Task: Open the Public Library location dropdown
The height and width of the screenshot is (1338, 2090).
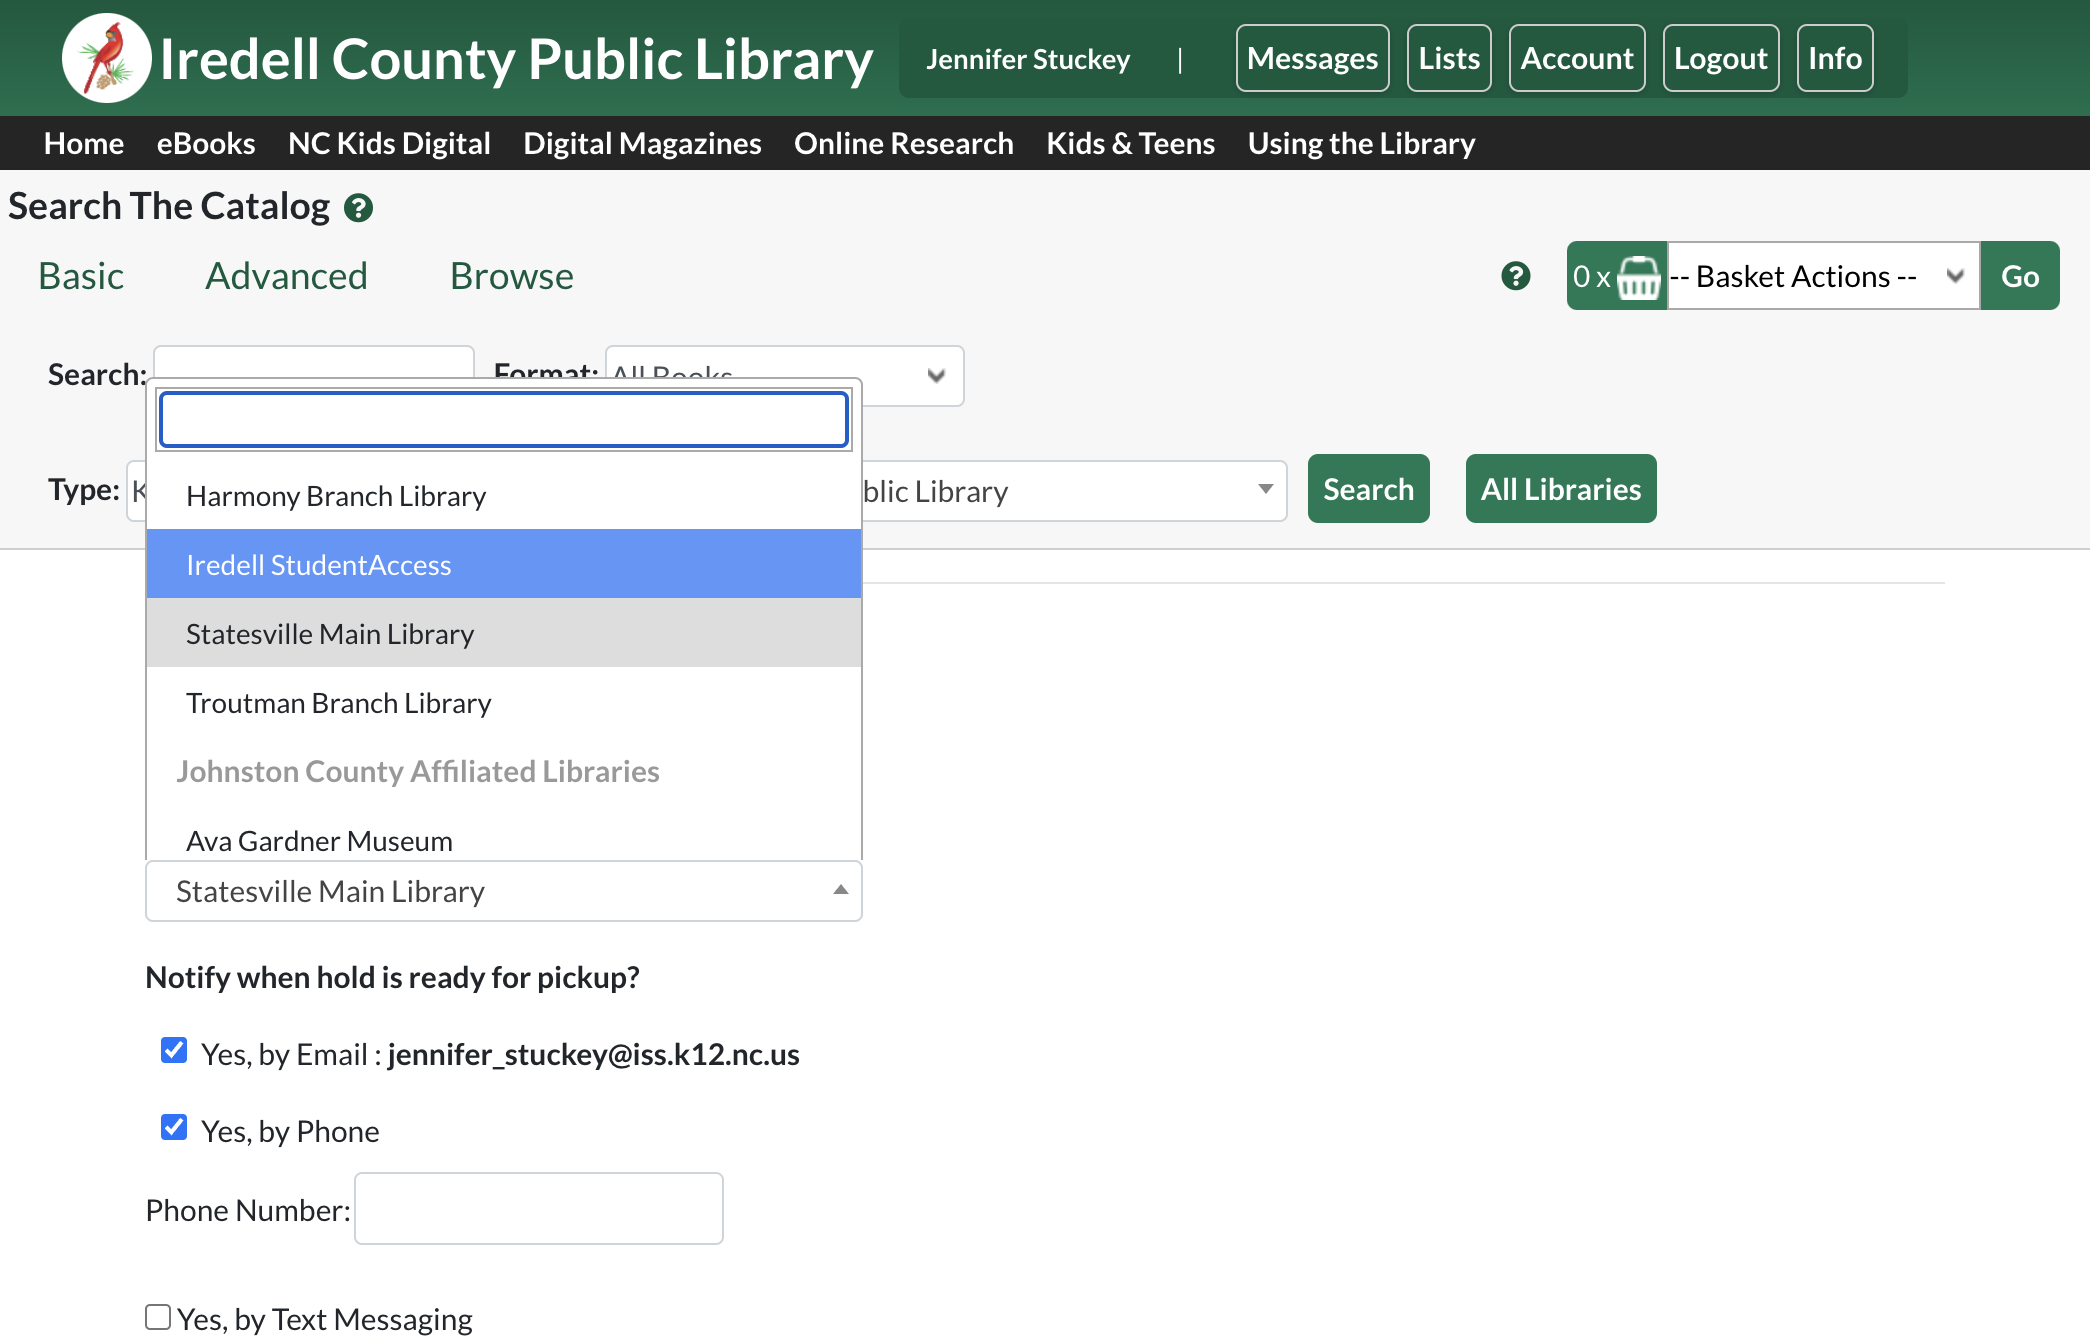Action: pyautogui.click(x=1074, y=491)
